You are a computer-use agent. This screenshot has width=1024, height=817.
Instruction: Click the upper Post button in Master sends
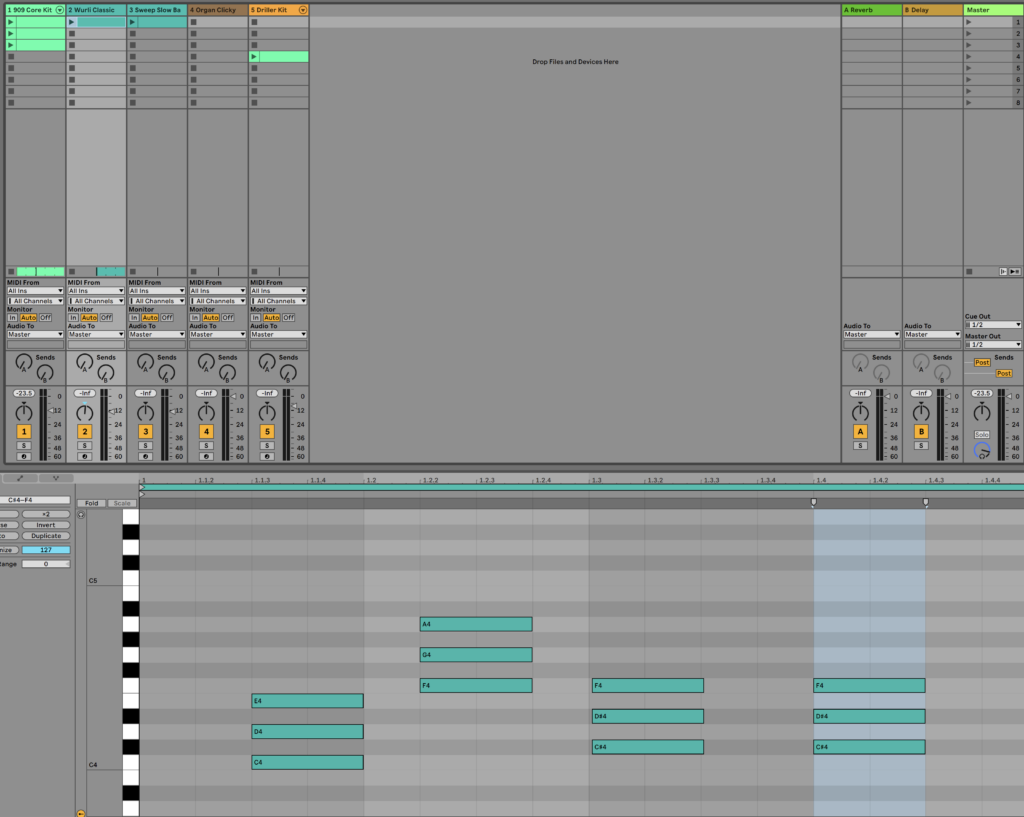click(982, 362)
